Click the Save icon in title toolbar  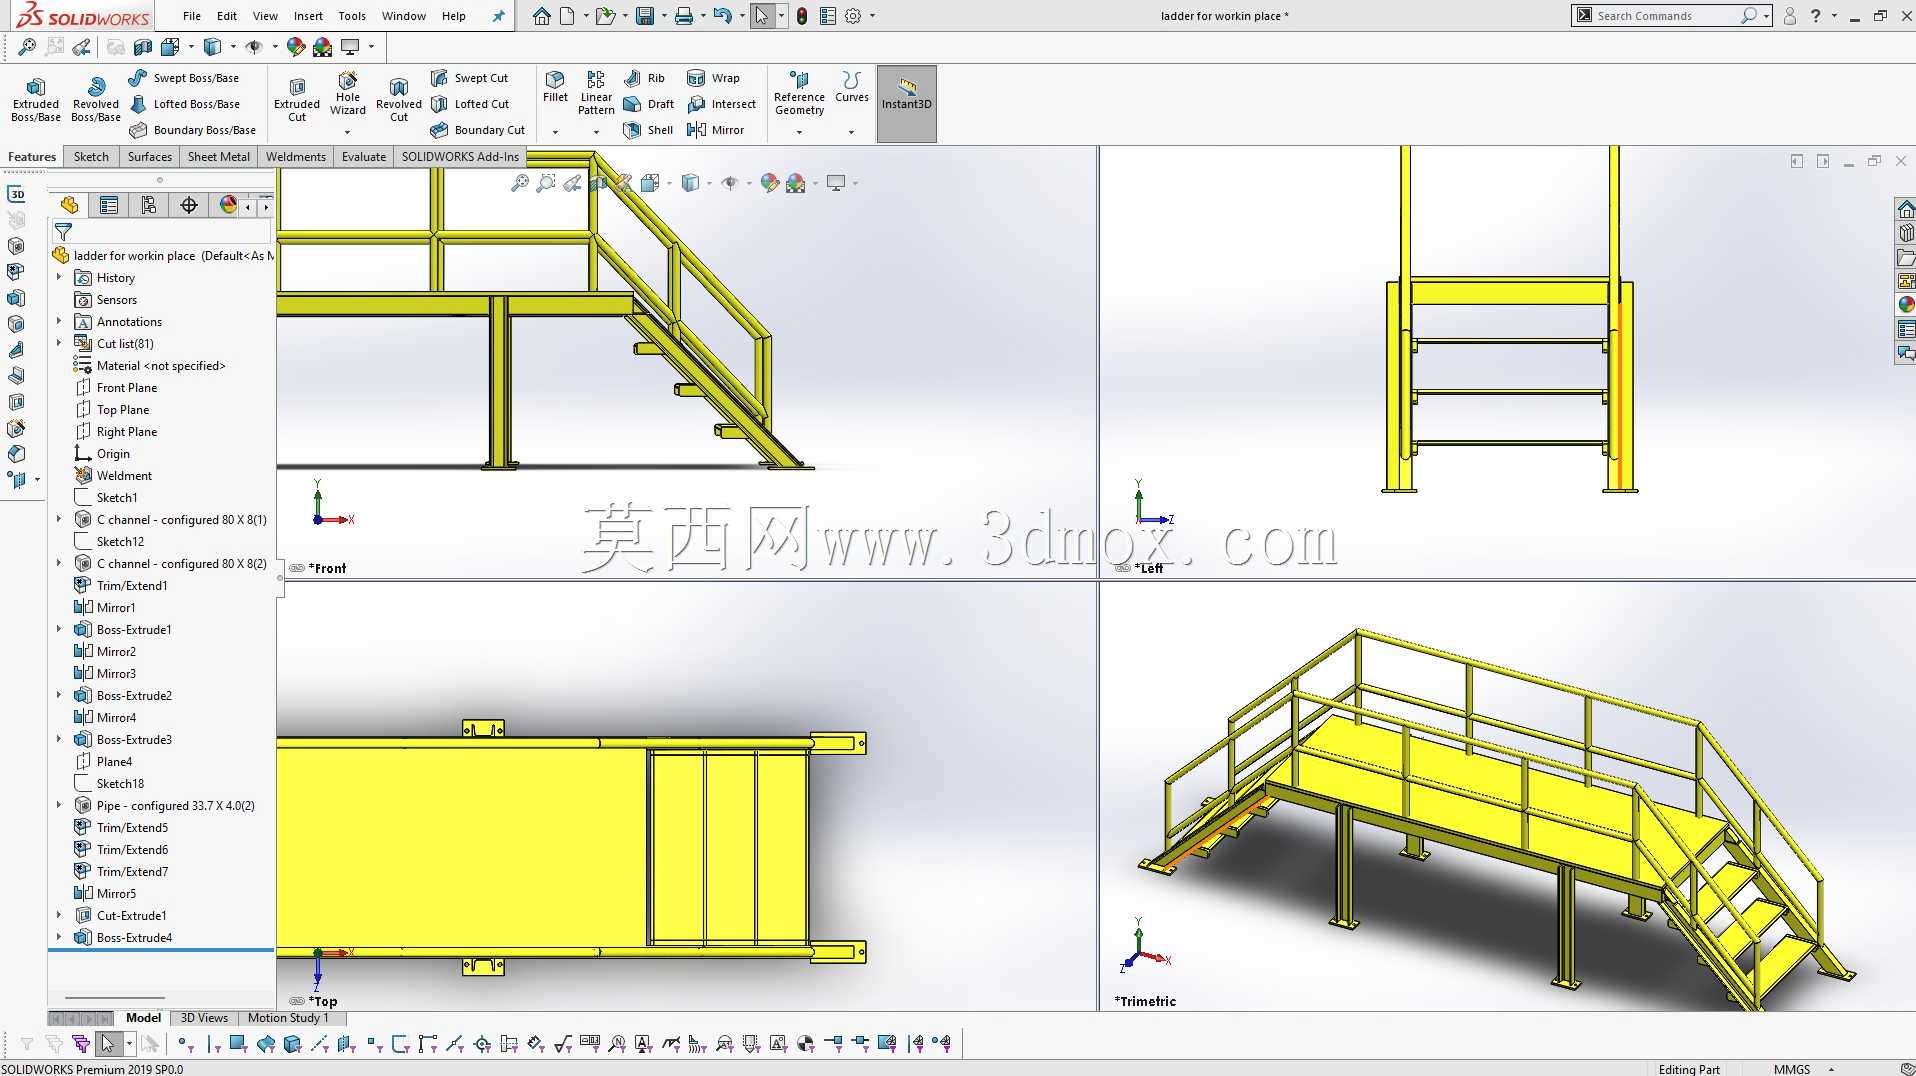[x=645, y=16]
